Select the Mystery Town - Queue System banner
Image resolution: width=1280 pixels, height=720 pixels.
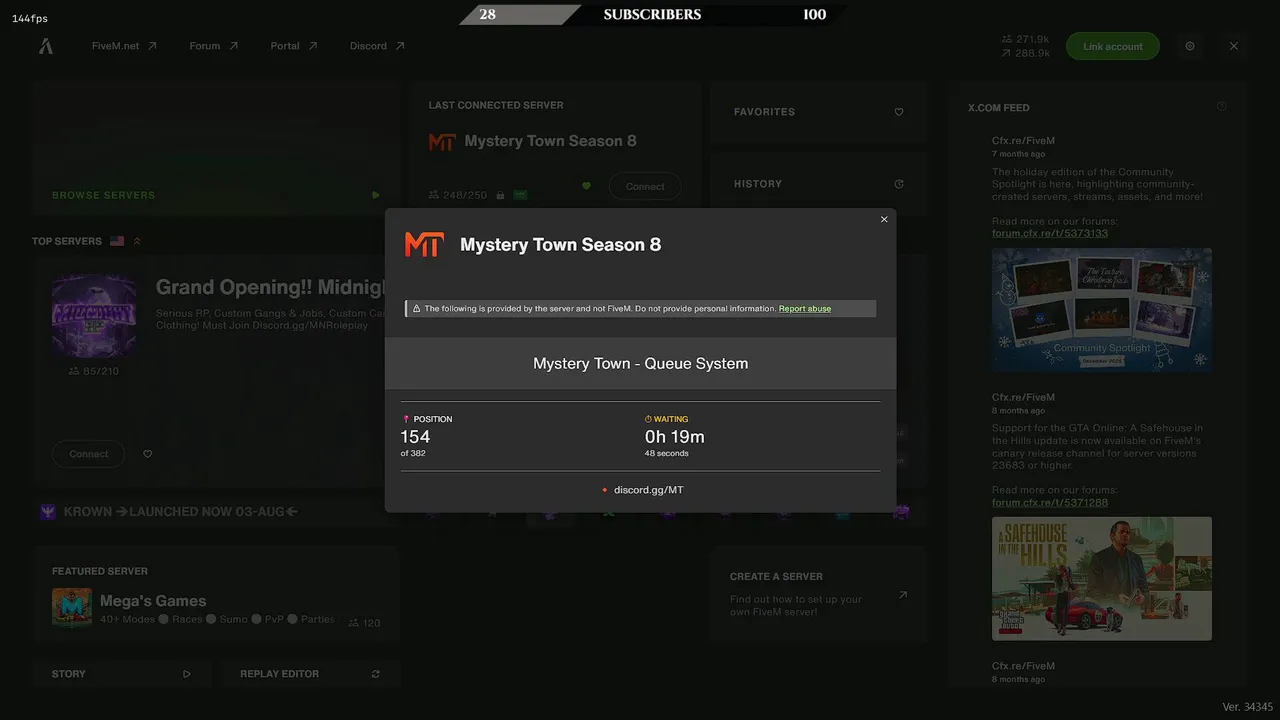tap(640, 363)
